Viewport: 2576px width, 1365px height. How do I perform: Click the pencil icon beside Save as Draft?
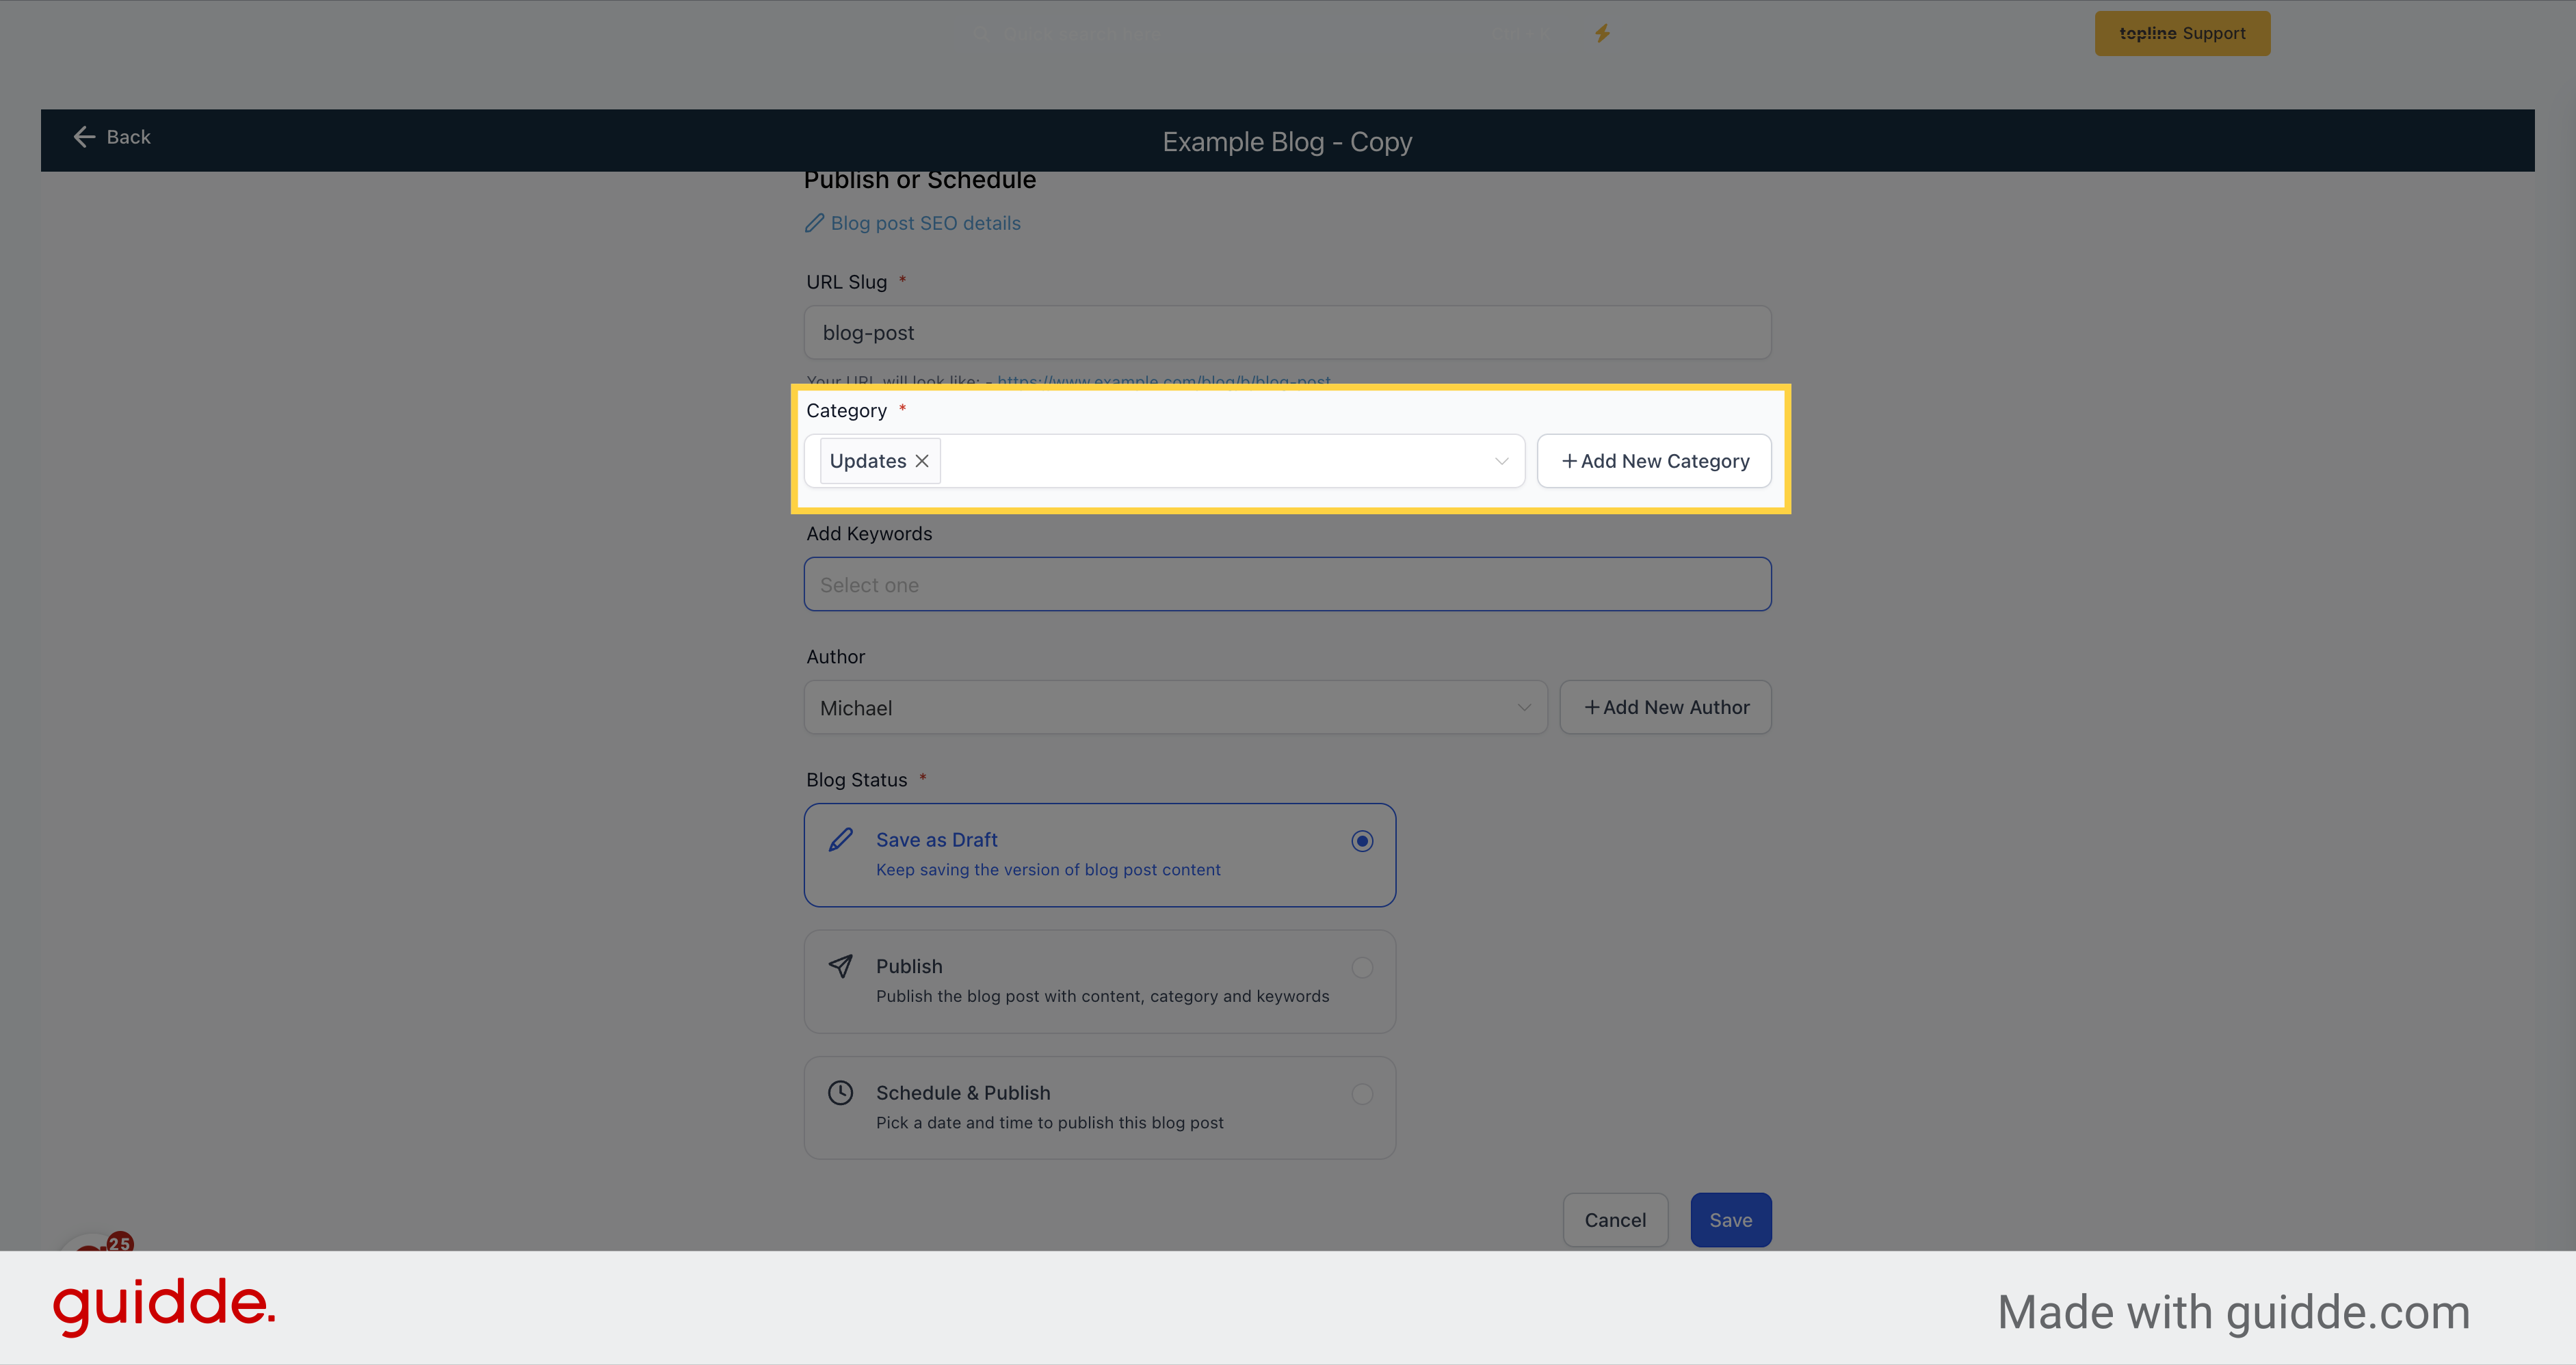coord(840,840)
